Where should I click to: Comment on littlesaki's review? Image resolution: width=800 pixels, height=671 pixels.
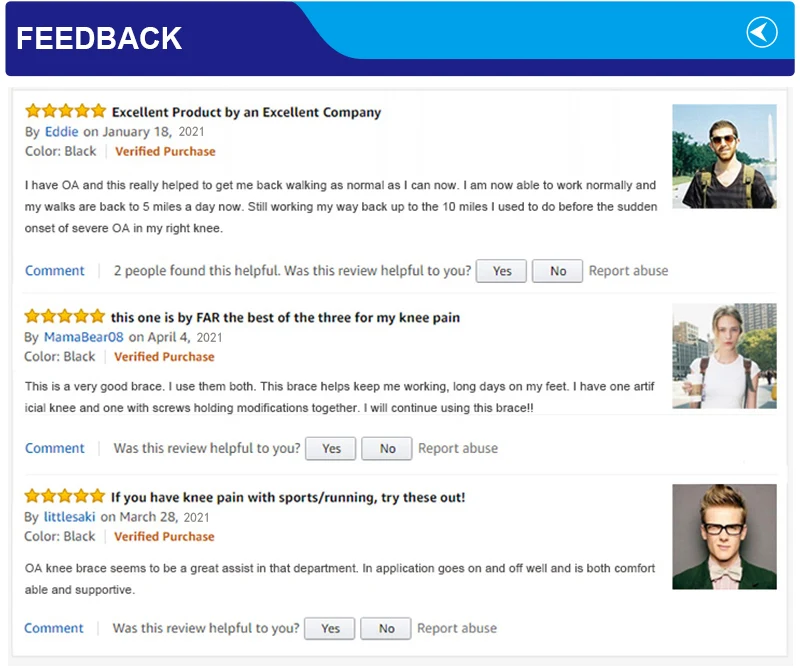coord(54,629)
